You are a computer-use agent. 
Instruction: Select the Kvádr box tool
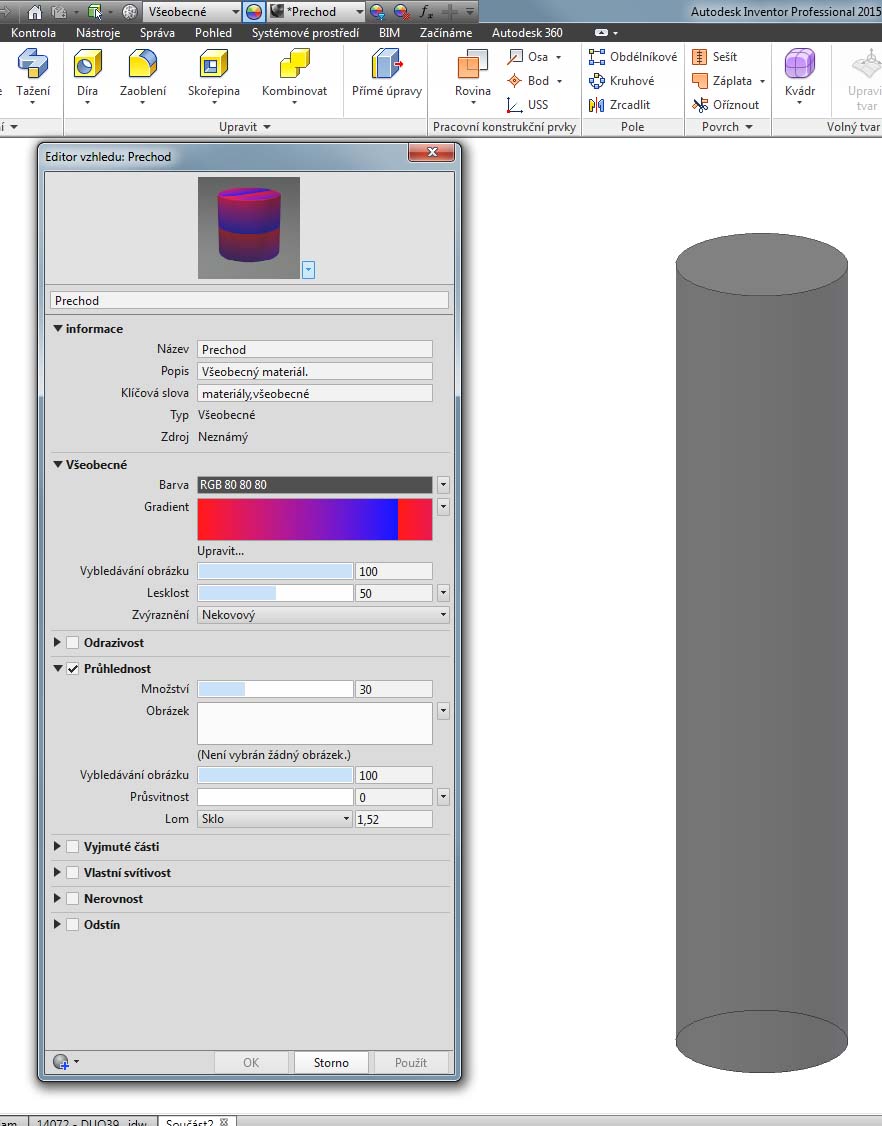(799, 73)
